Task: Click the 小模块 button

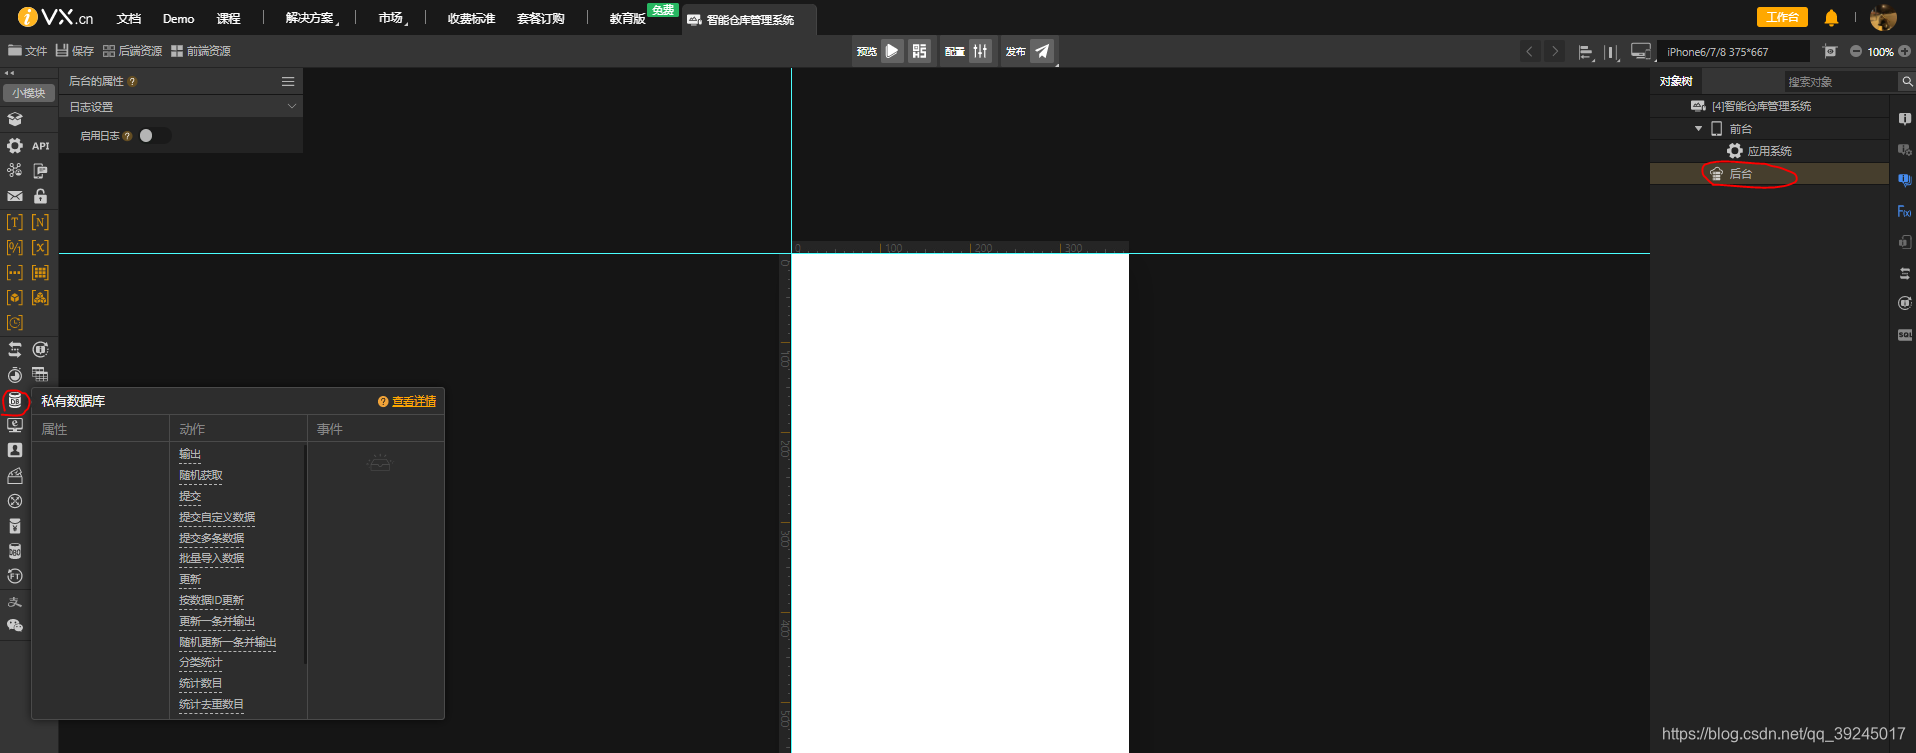Action: pyautogui.click(x=29, y=93)
